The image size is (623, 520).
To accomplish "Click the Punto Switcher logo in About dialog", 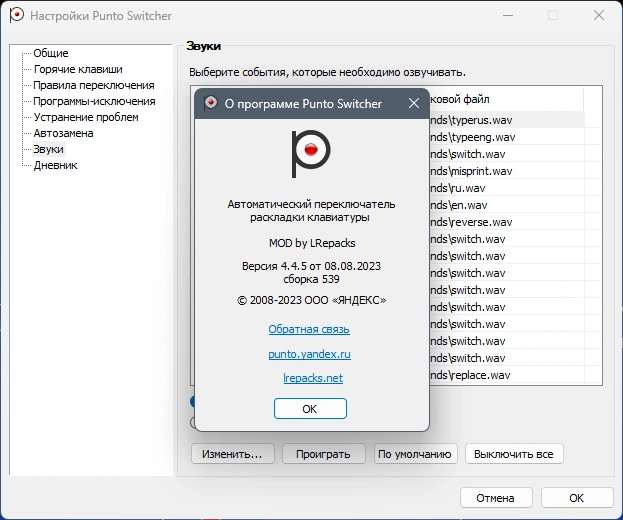I will click(311, 153).
